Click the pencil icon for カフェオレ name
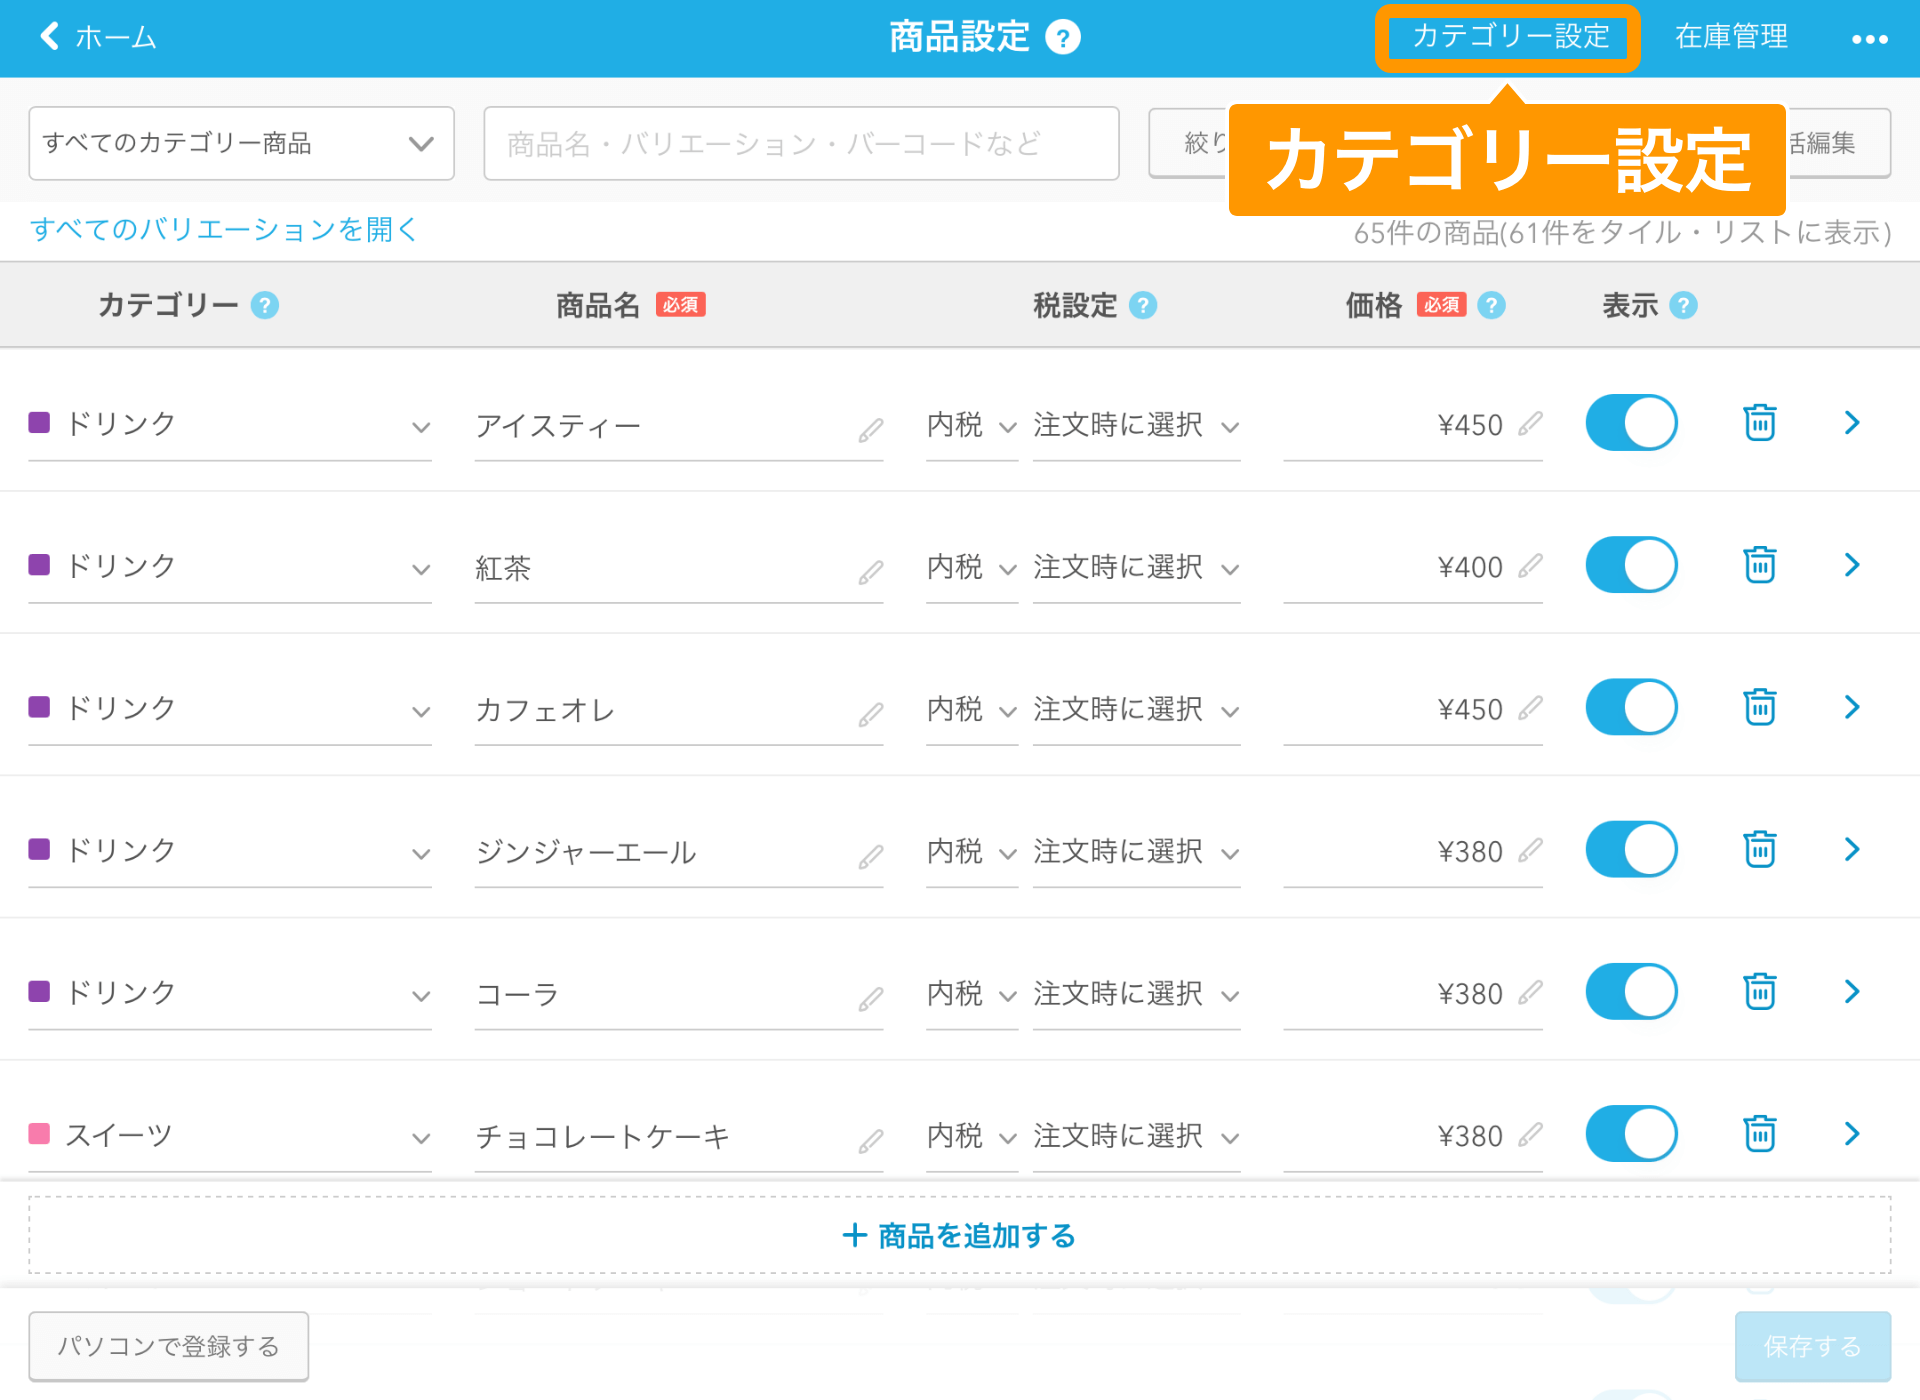Viewport: 1920px width, 1400px height. [870, 714]
